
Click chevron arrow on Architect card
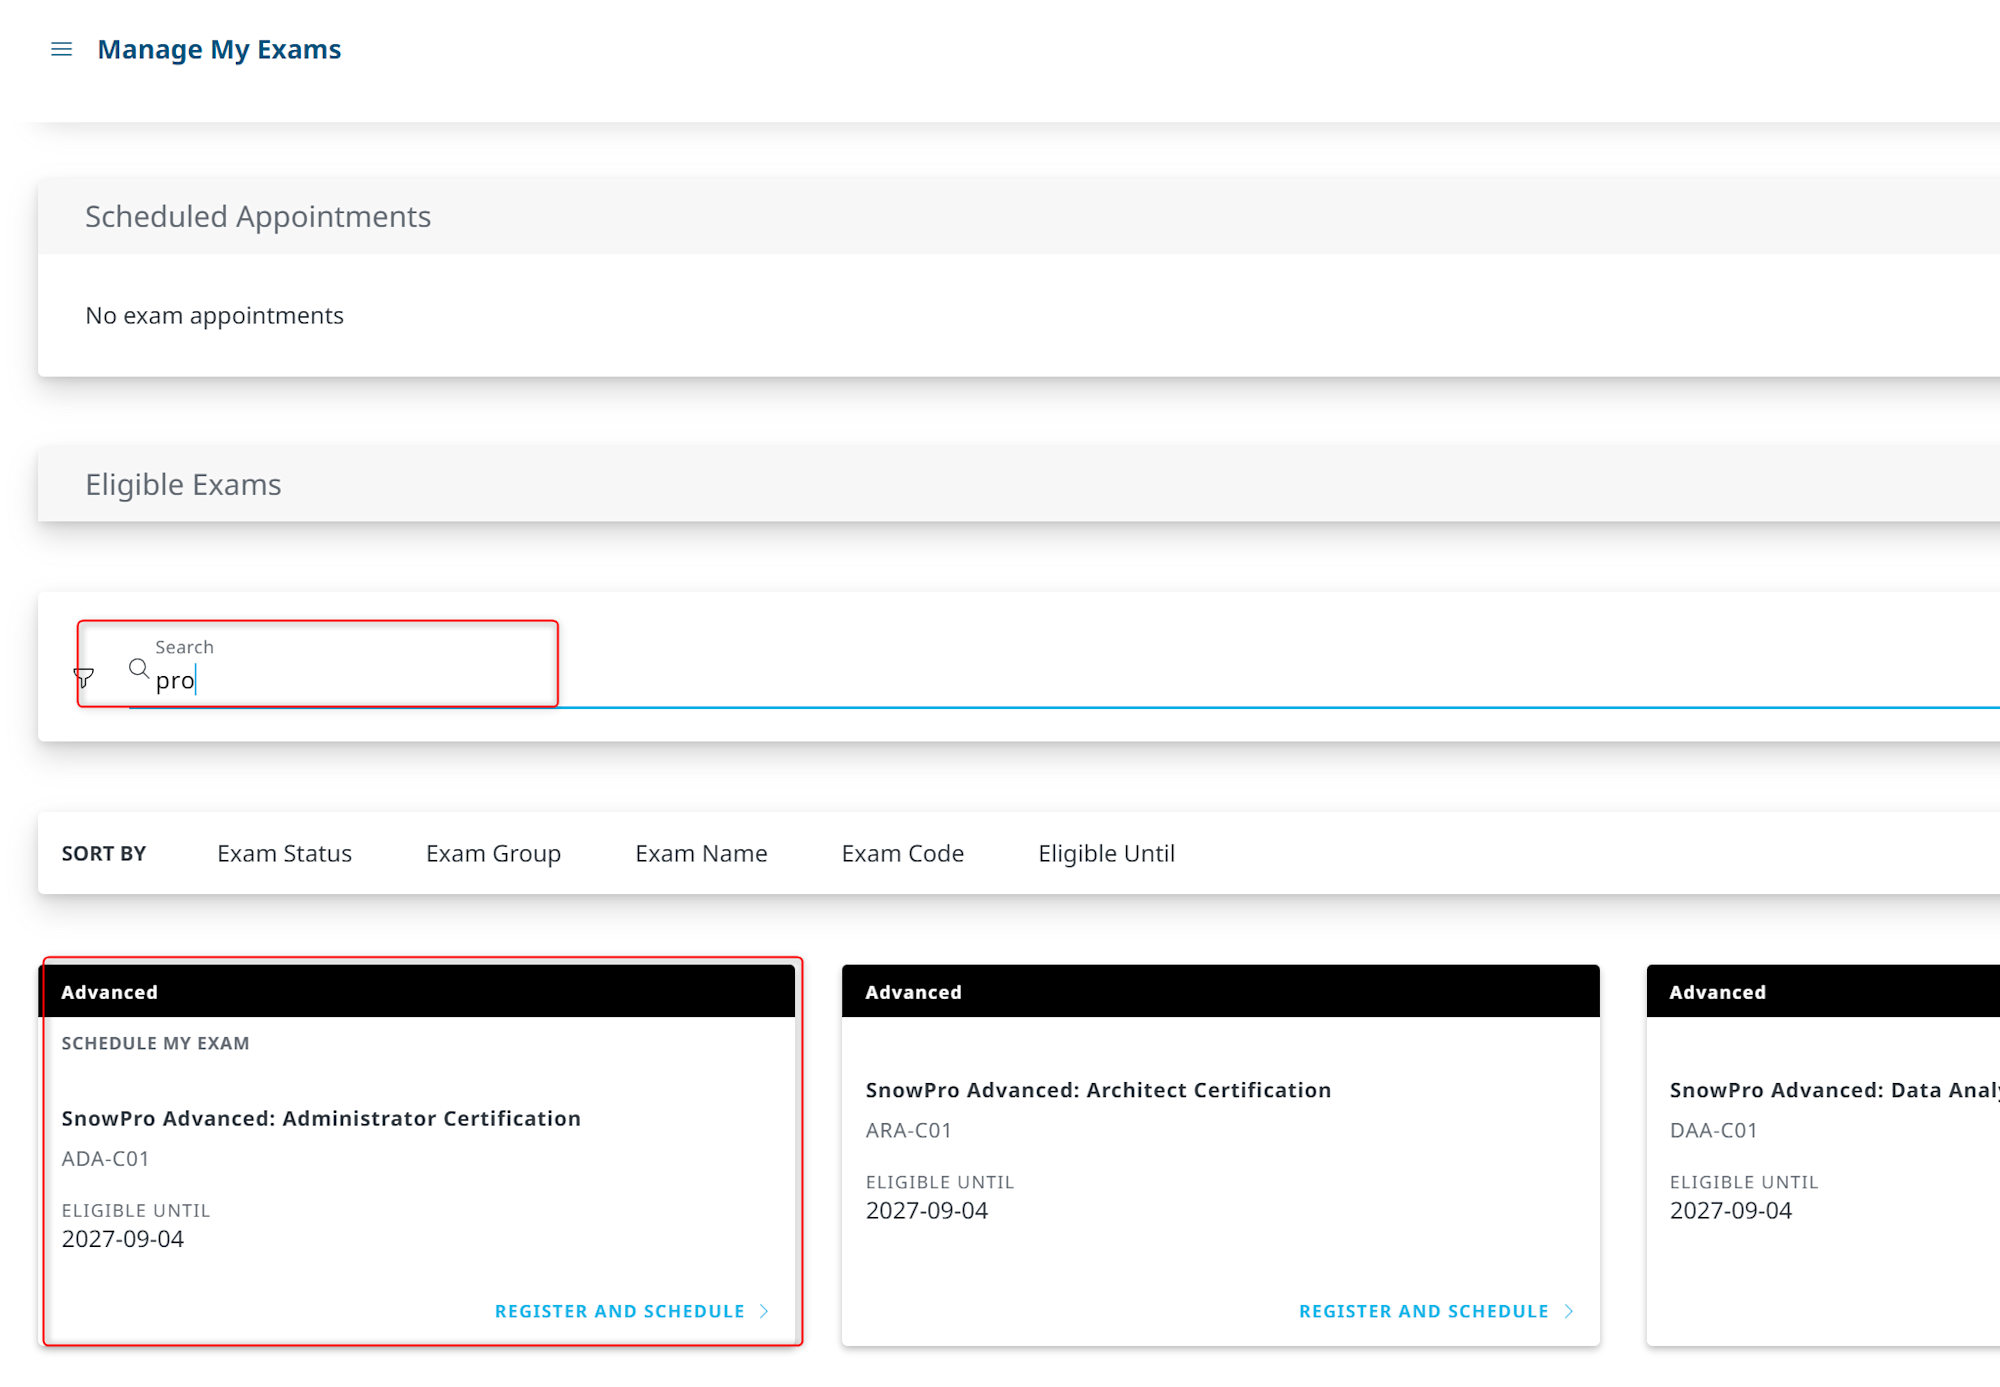click(1569, 1311)
